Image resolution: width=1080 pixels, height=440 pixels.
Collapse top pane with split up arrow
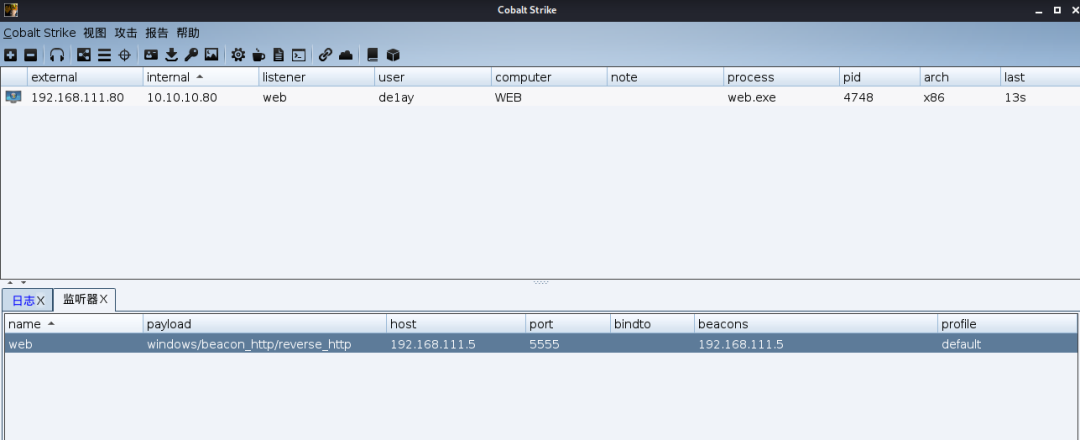(x=10, y=282)
